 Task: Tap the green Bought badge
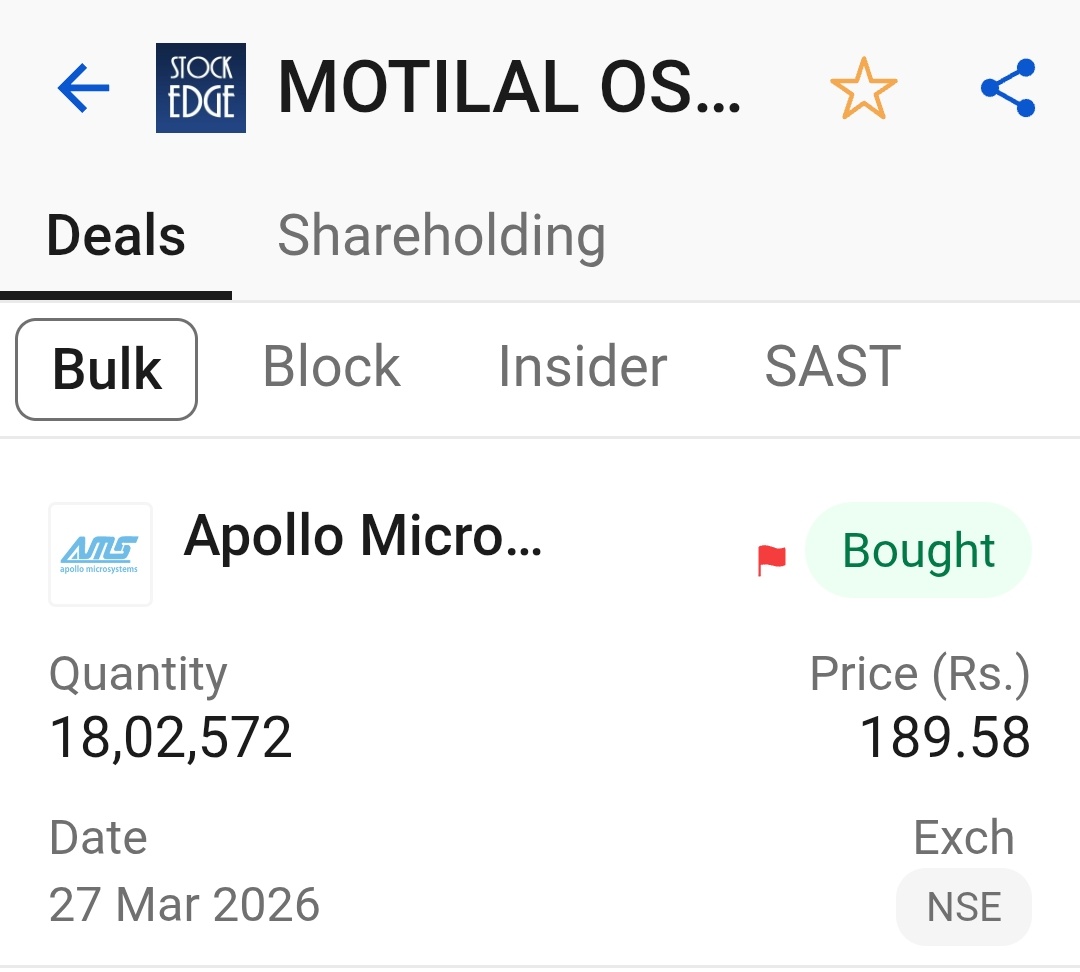point(918,551)
